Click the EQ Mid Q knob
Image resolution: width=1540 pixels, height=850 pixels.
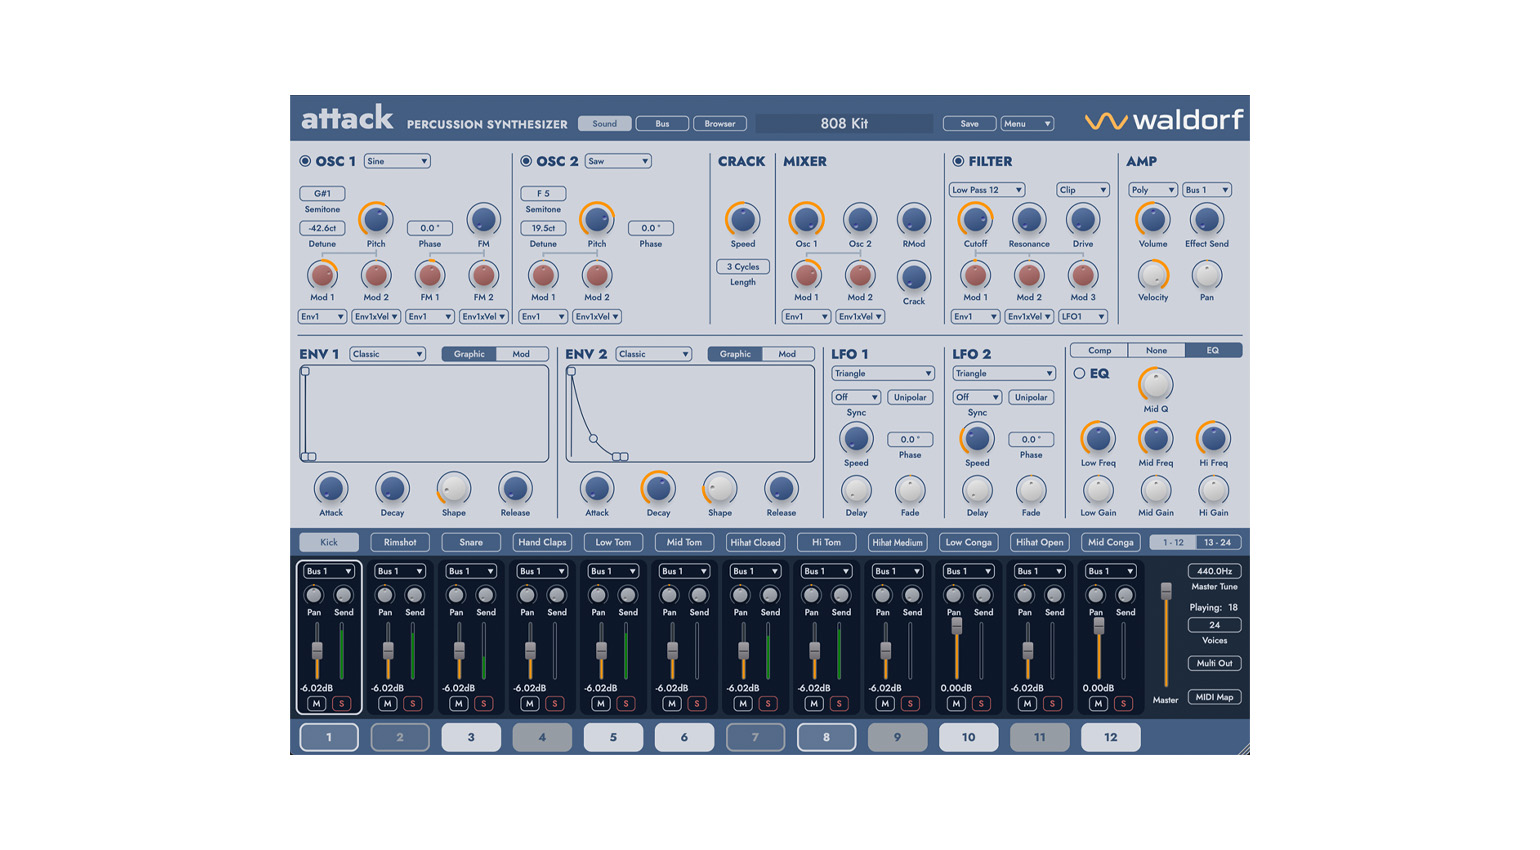pos(1156,385)
